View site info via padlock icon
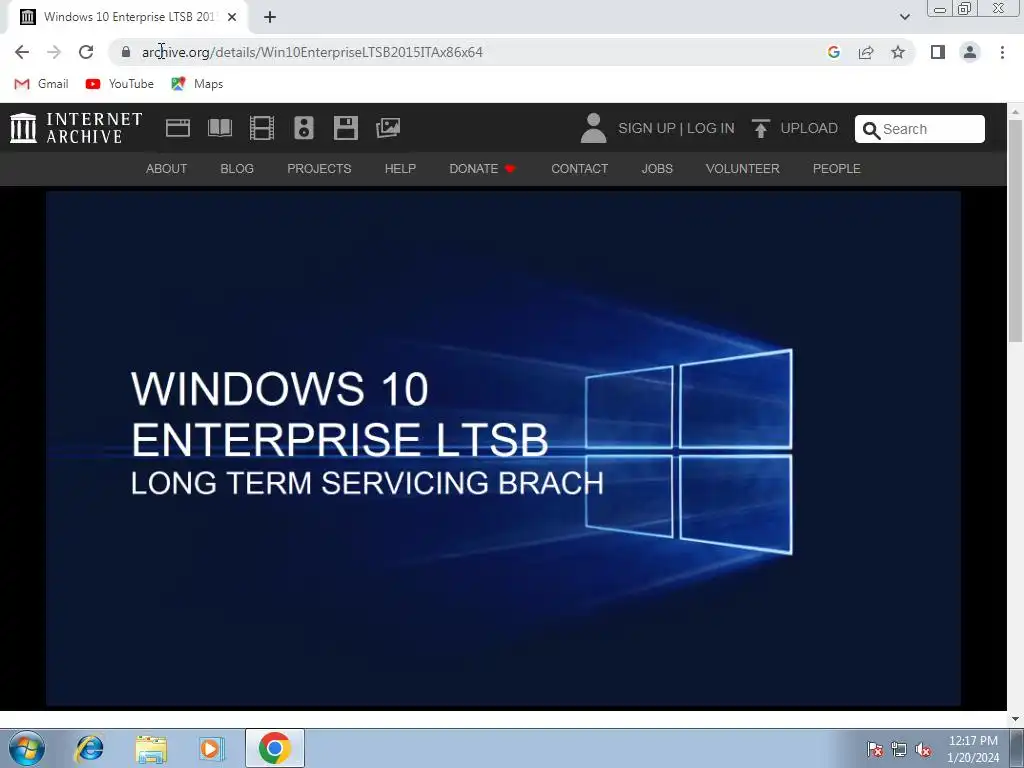 pos(126,52)
